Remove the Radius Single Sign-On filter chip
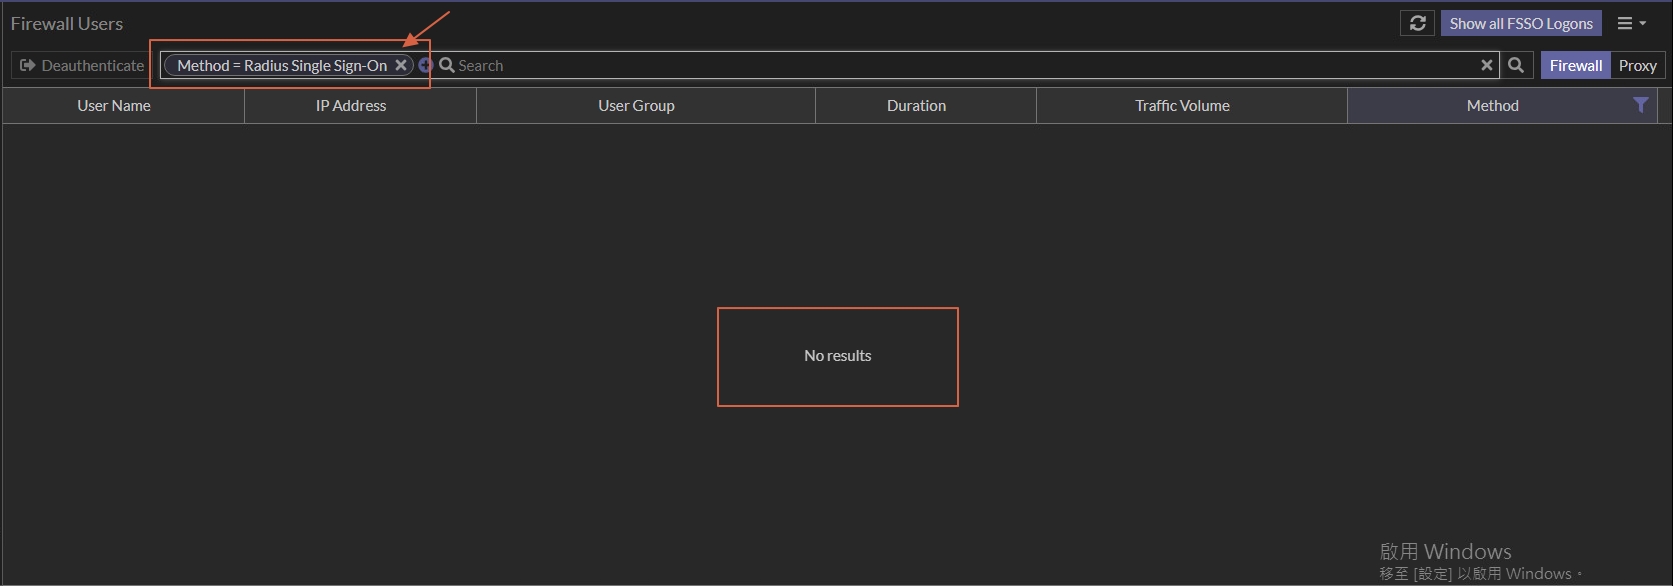Screen dimensions: 1673x586 point(400,65)
